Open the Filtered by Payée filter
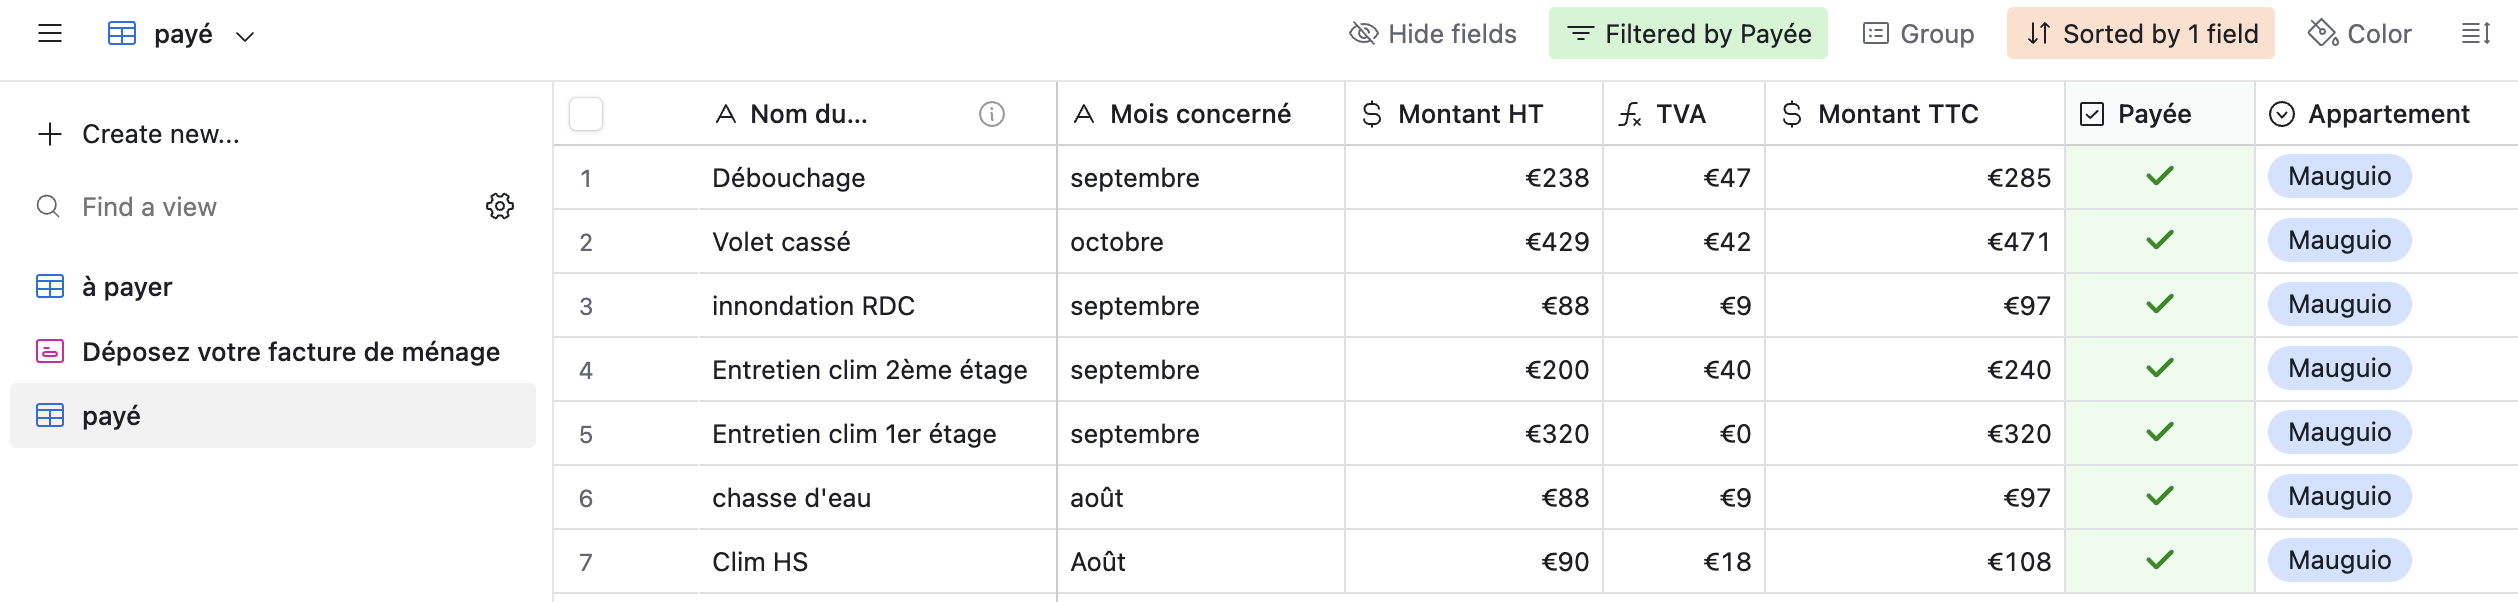The width and height of the screenshot is (2518, 602). [x=1688, y=34]
